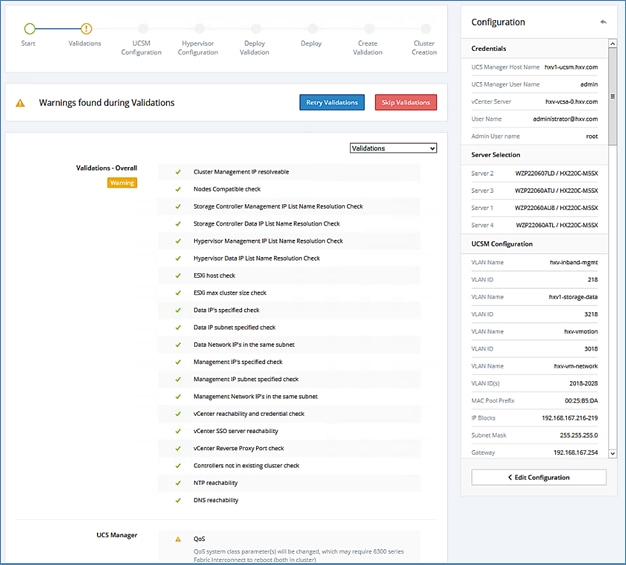Click checkmark for NTP reachability
The width and height of the screenshot is (626, 565).
(178, 483)
